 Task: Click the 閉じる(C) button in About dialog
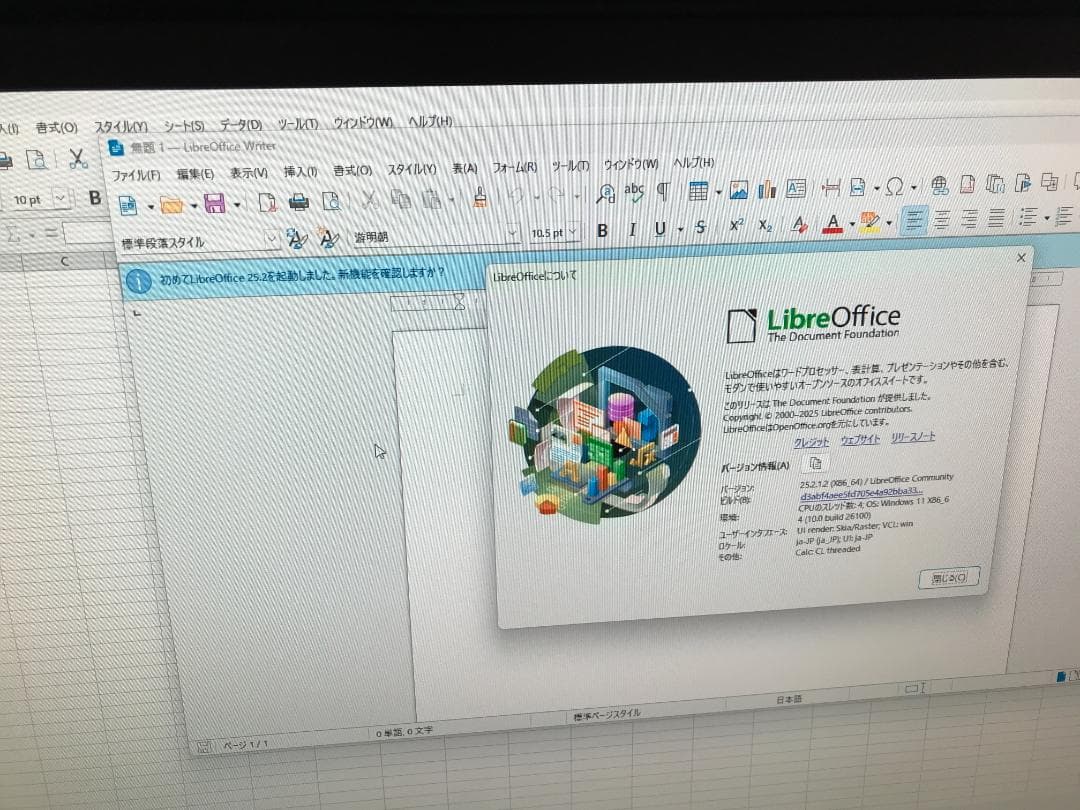(947, 577)
